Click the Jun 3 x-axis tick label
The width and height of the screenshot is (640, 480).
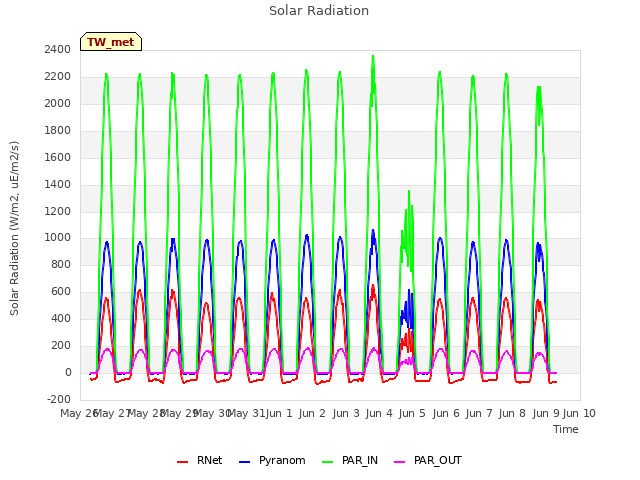pos(346,413)
